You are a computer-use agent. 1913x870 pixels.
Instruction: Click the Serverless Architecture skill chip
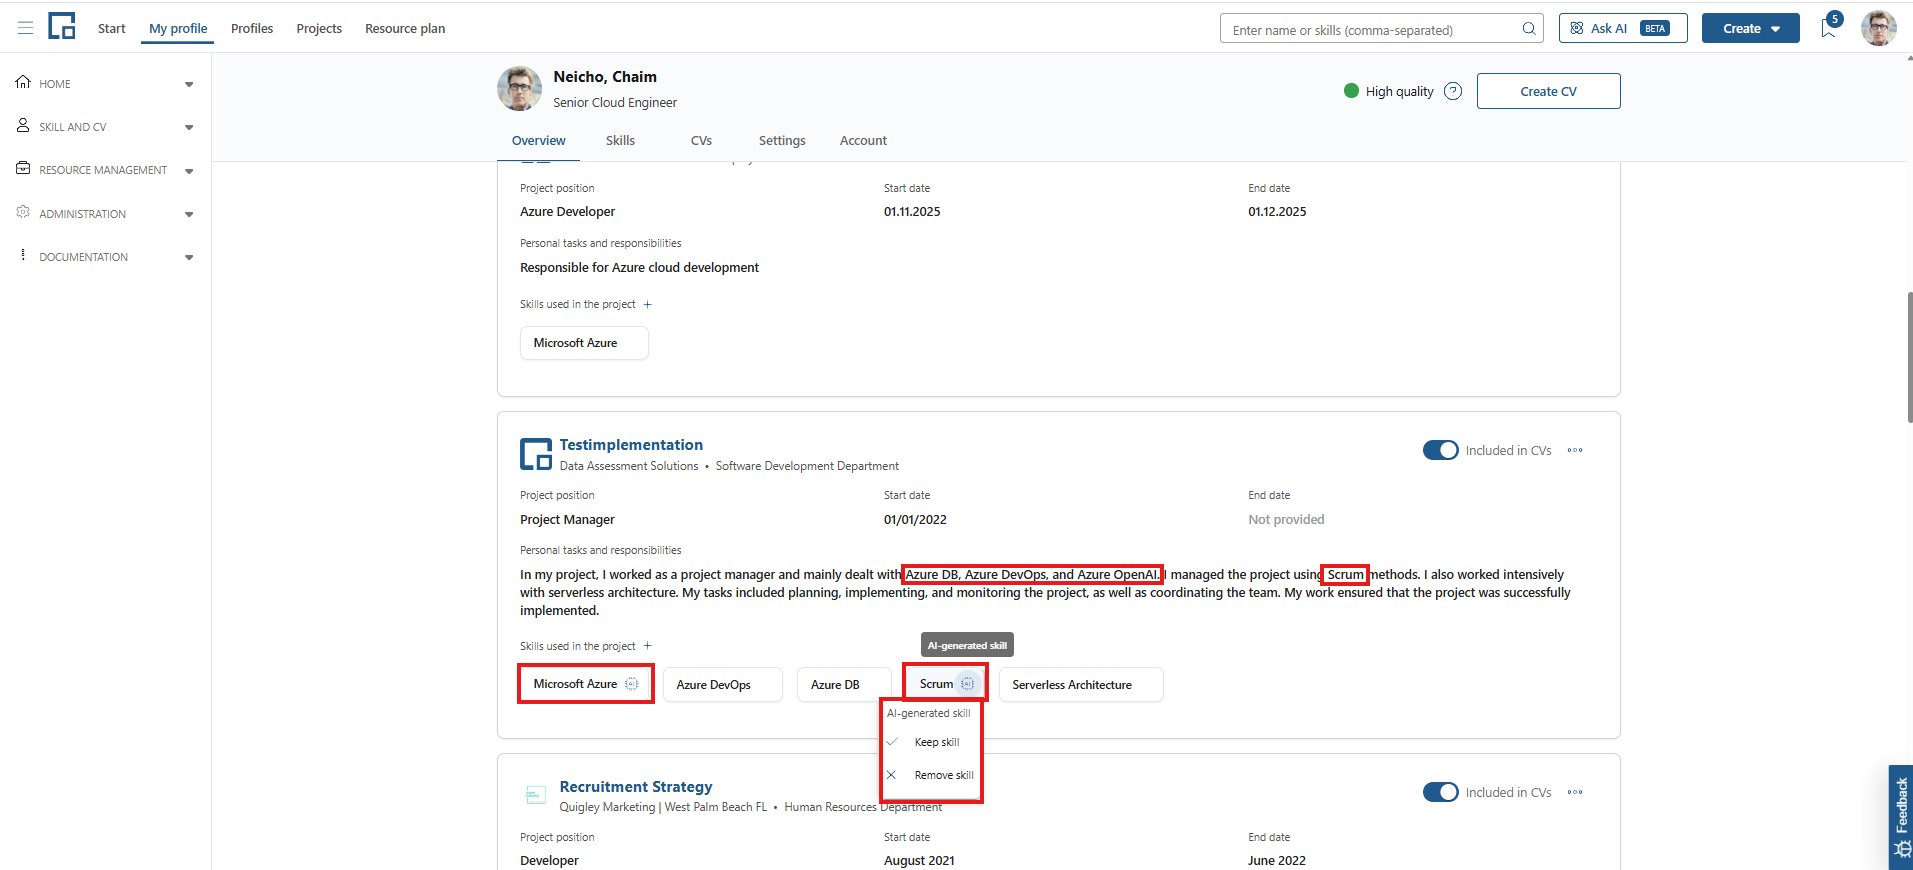coord(1081,685)
